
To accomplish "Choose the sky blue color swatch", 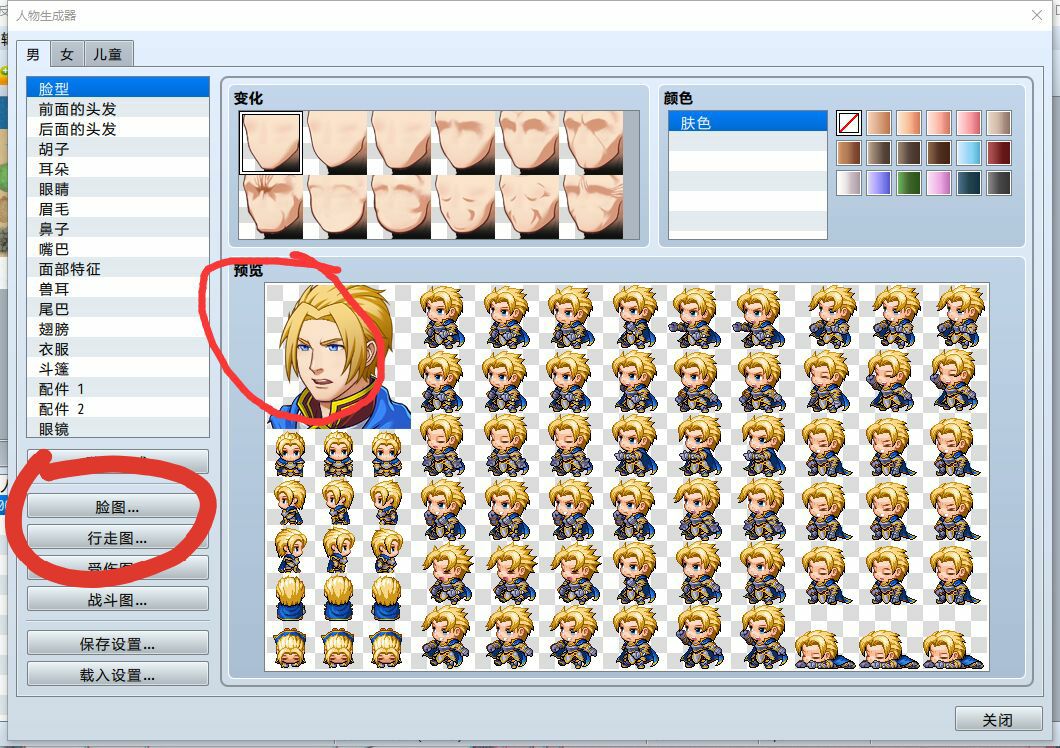I will pyautogui.click(x=968, y=153).
